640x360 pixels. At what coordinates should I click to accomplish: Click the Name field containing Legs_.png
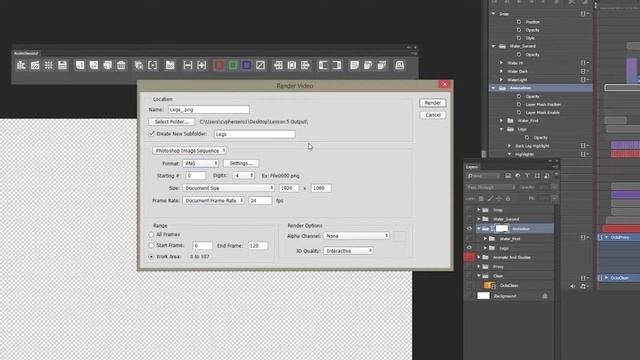209,109
